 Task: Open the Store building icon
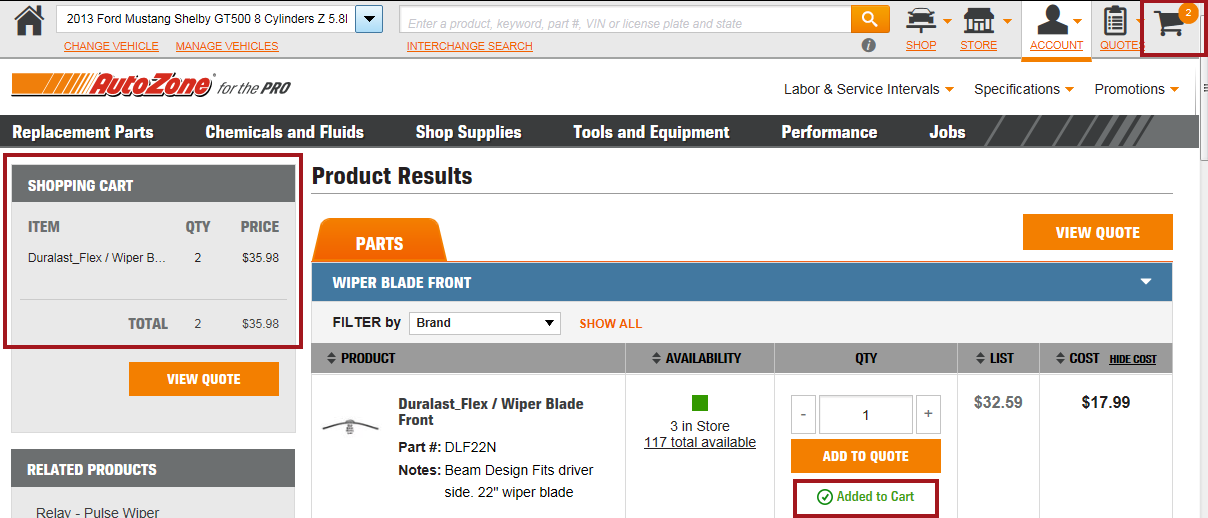[x=979, y=20]
